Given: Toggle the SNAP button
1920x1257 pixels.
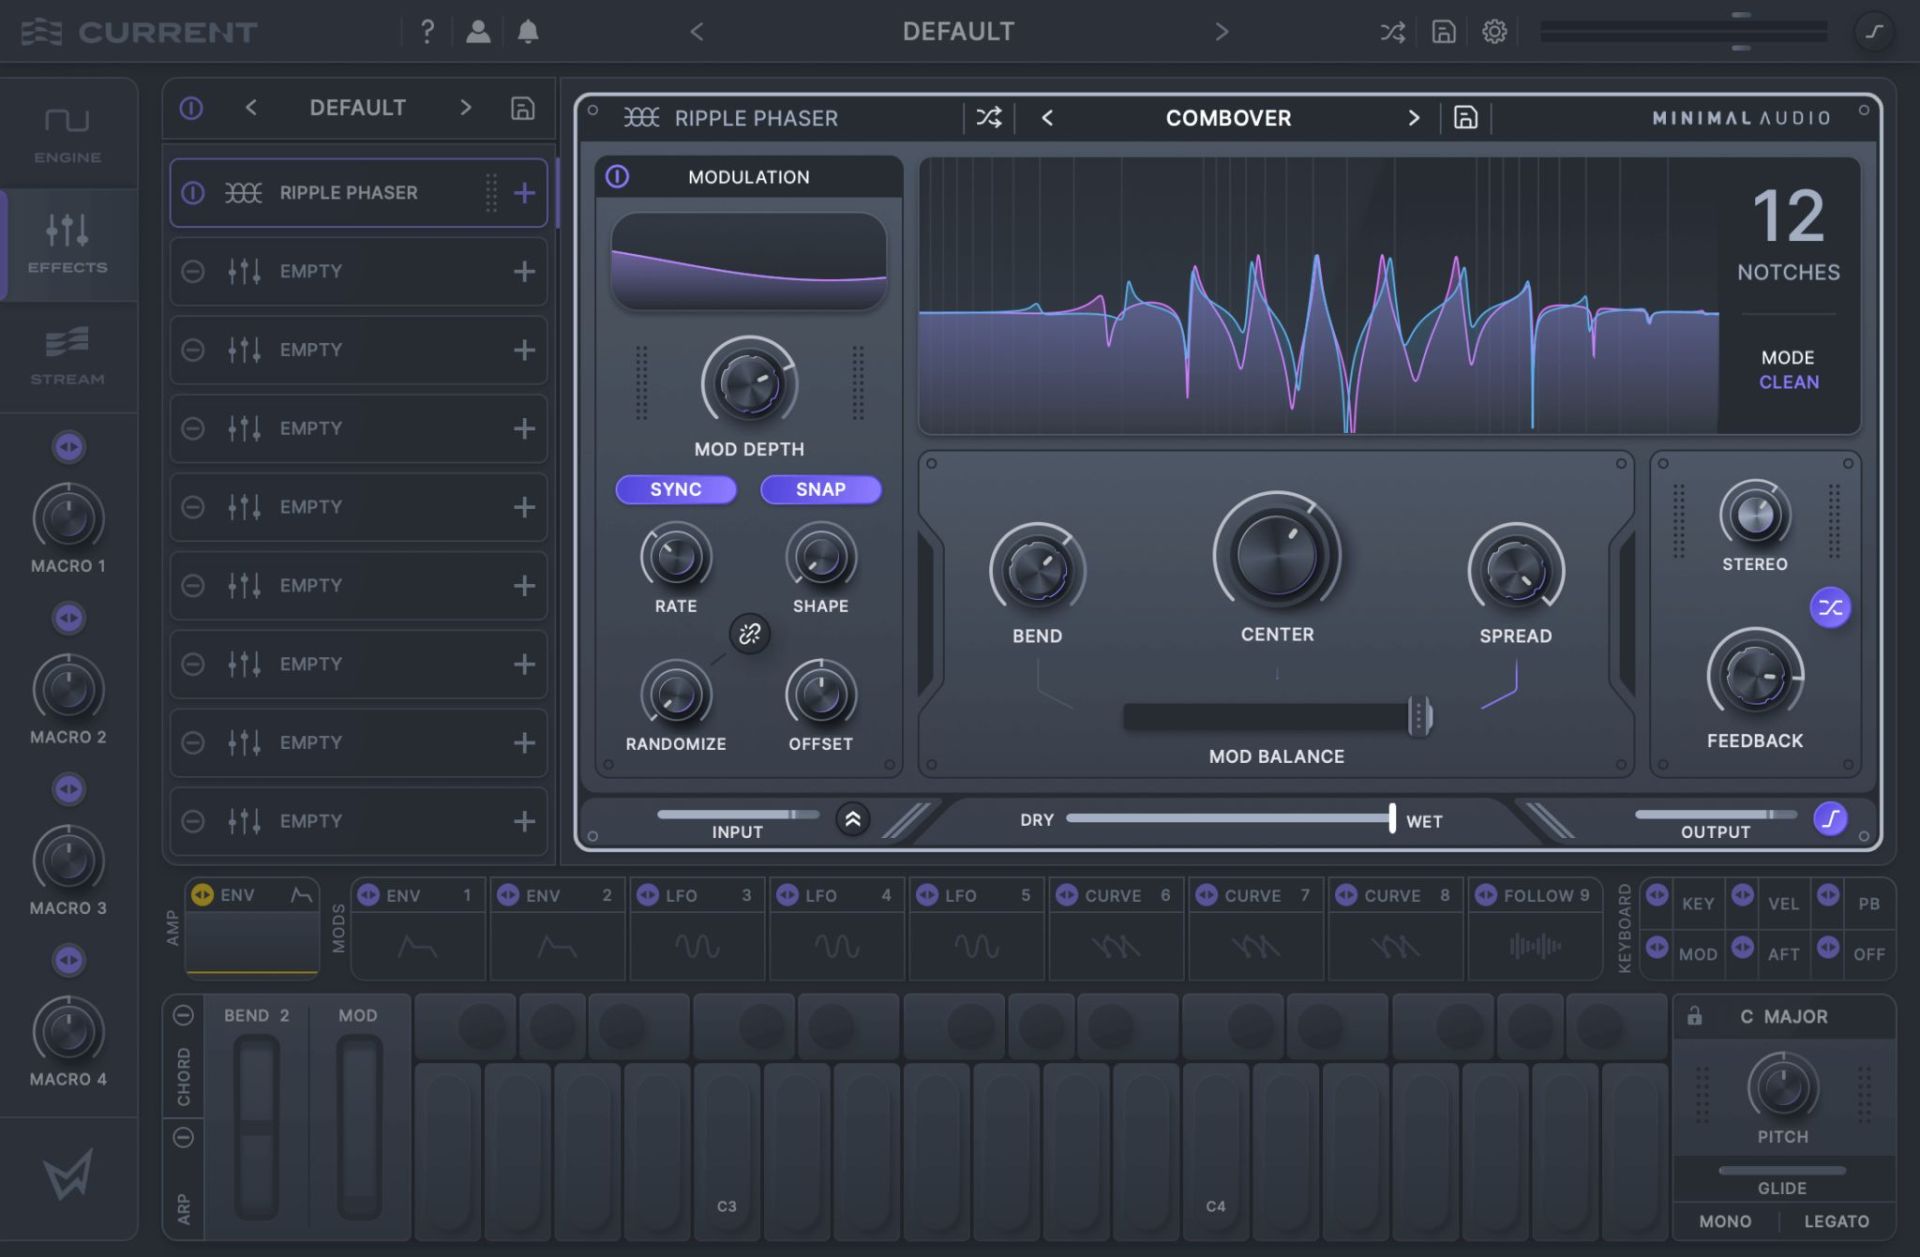Looking at the screenshot, I should tap(821, 489).
